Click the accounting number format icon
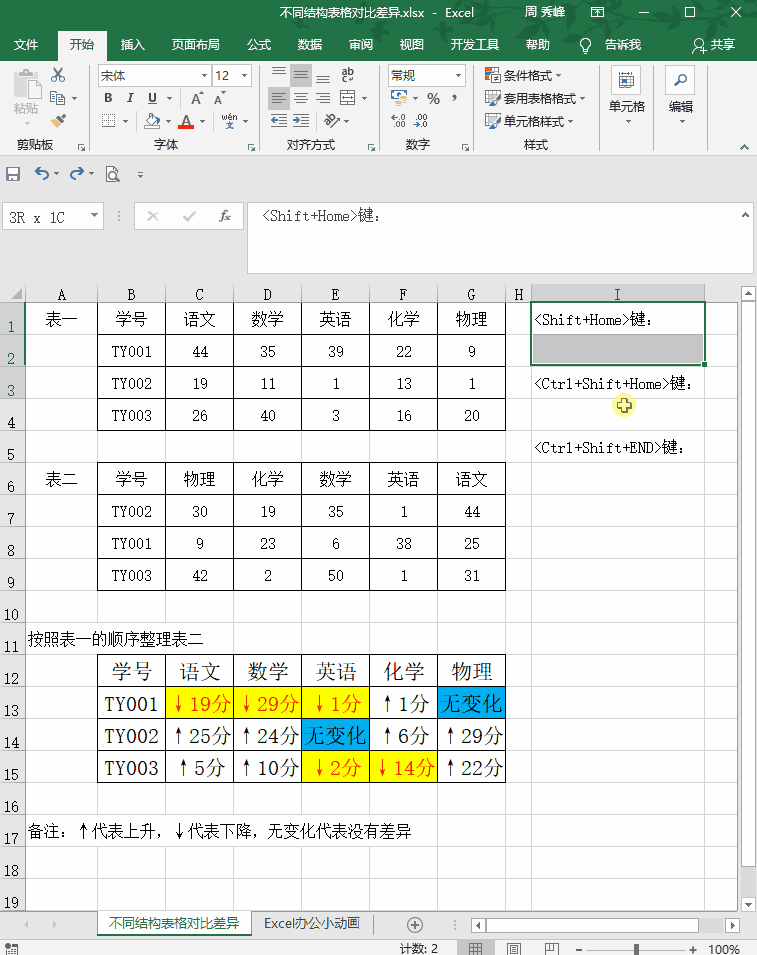The image size is (757, 955). [x=399, y=97]
